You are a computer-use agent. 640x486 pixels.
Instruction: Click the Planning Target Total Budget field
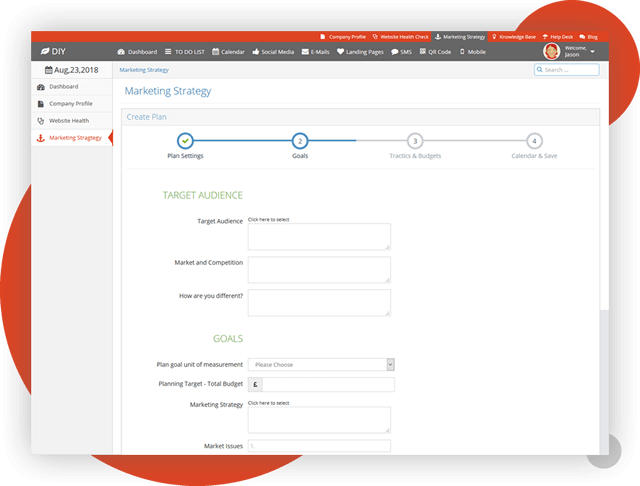(x=328, y=384)
